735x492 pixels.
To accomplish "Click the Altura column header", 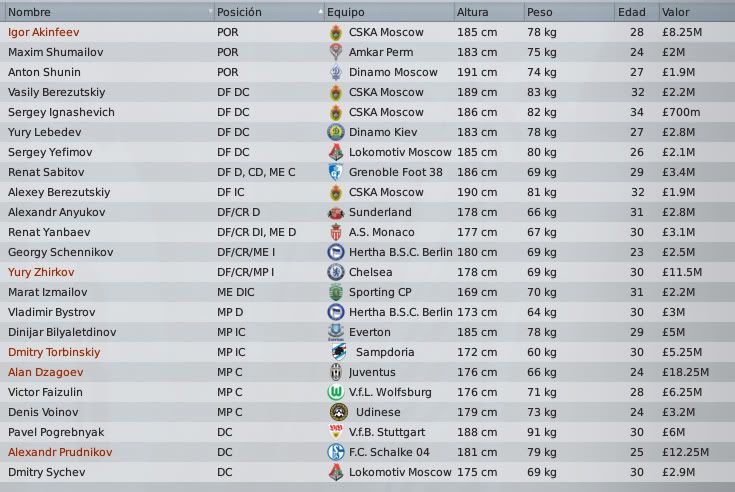I will (x=473, y=12).
